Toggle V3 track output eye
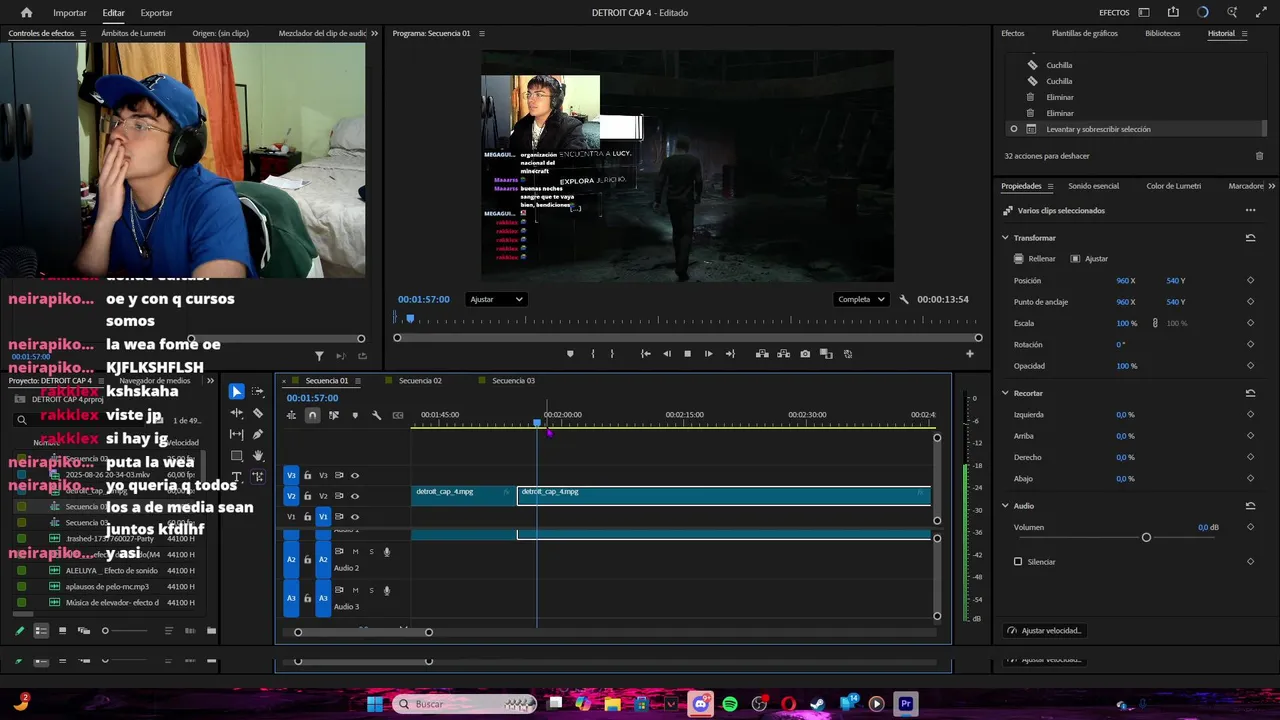This screenshot has width=1280, height=720. coord(355,476)
